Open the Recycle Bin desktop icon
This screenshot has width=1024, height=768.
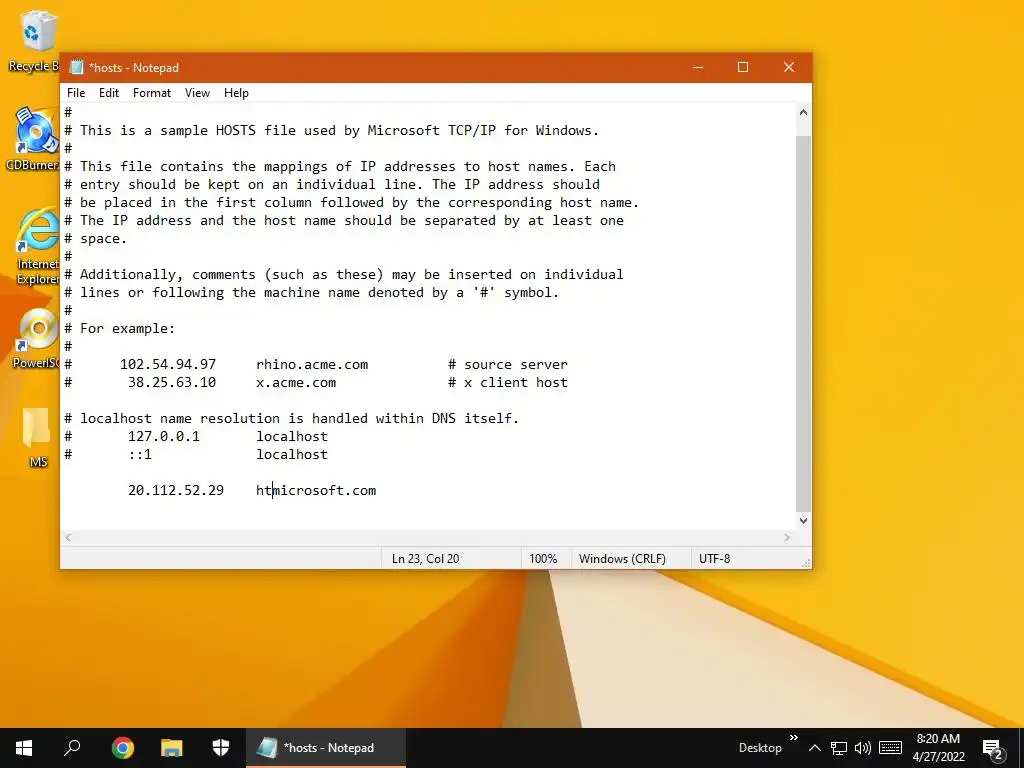click(x=34, y=40)
